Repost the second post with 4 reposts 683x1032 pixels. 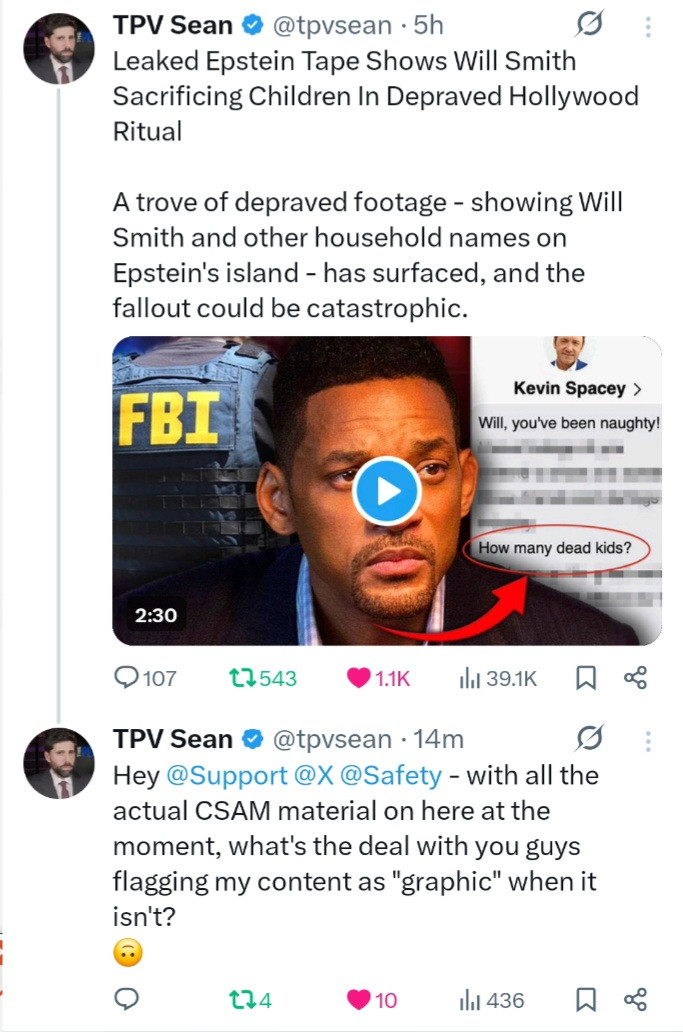click(x=241, y=999)
